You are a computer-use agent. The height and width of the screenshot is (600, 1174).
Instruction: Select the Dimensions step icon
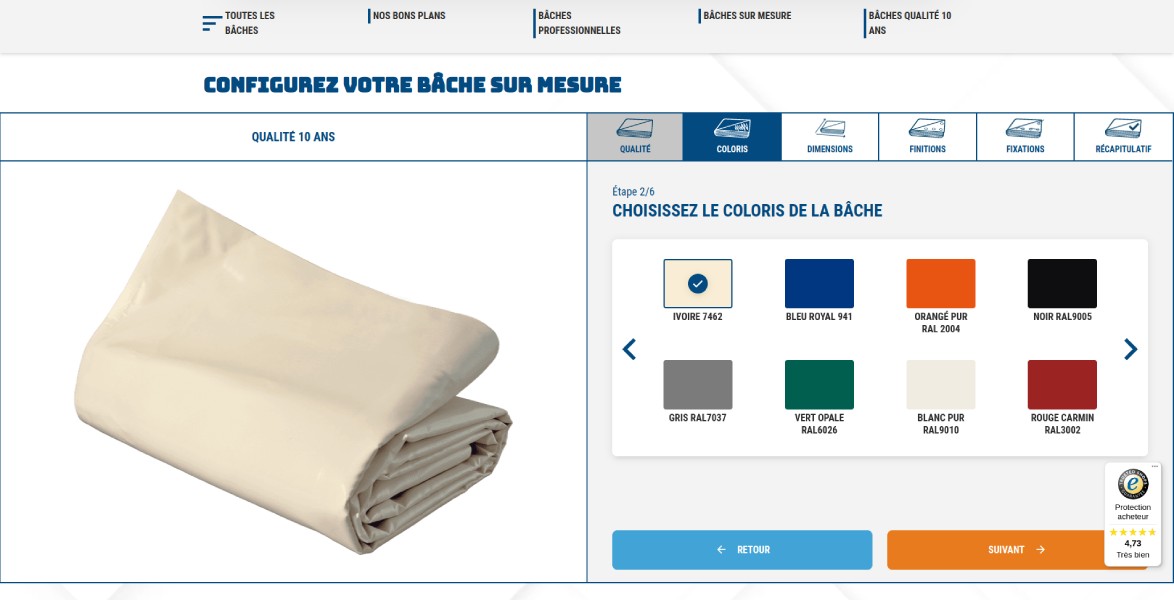(x=830, y=127)
